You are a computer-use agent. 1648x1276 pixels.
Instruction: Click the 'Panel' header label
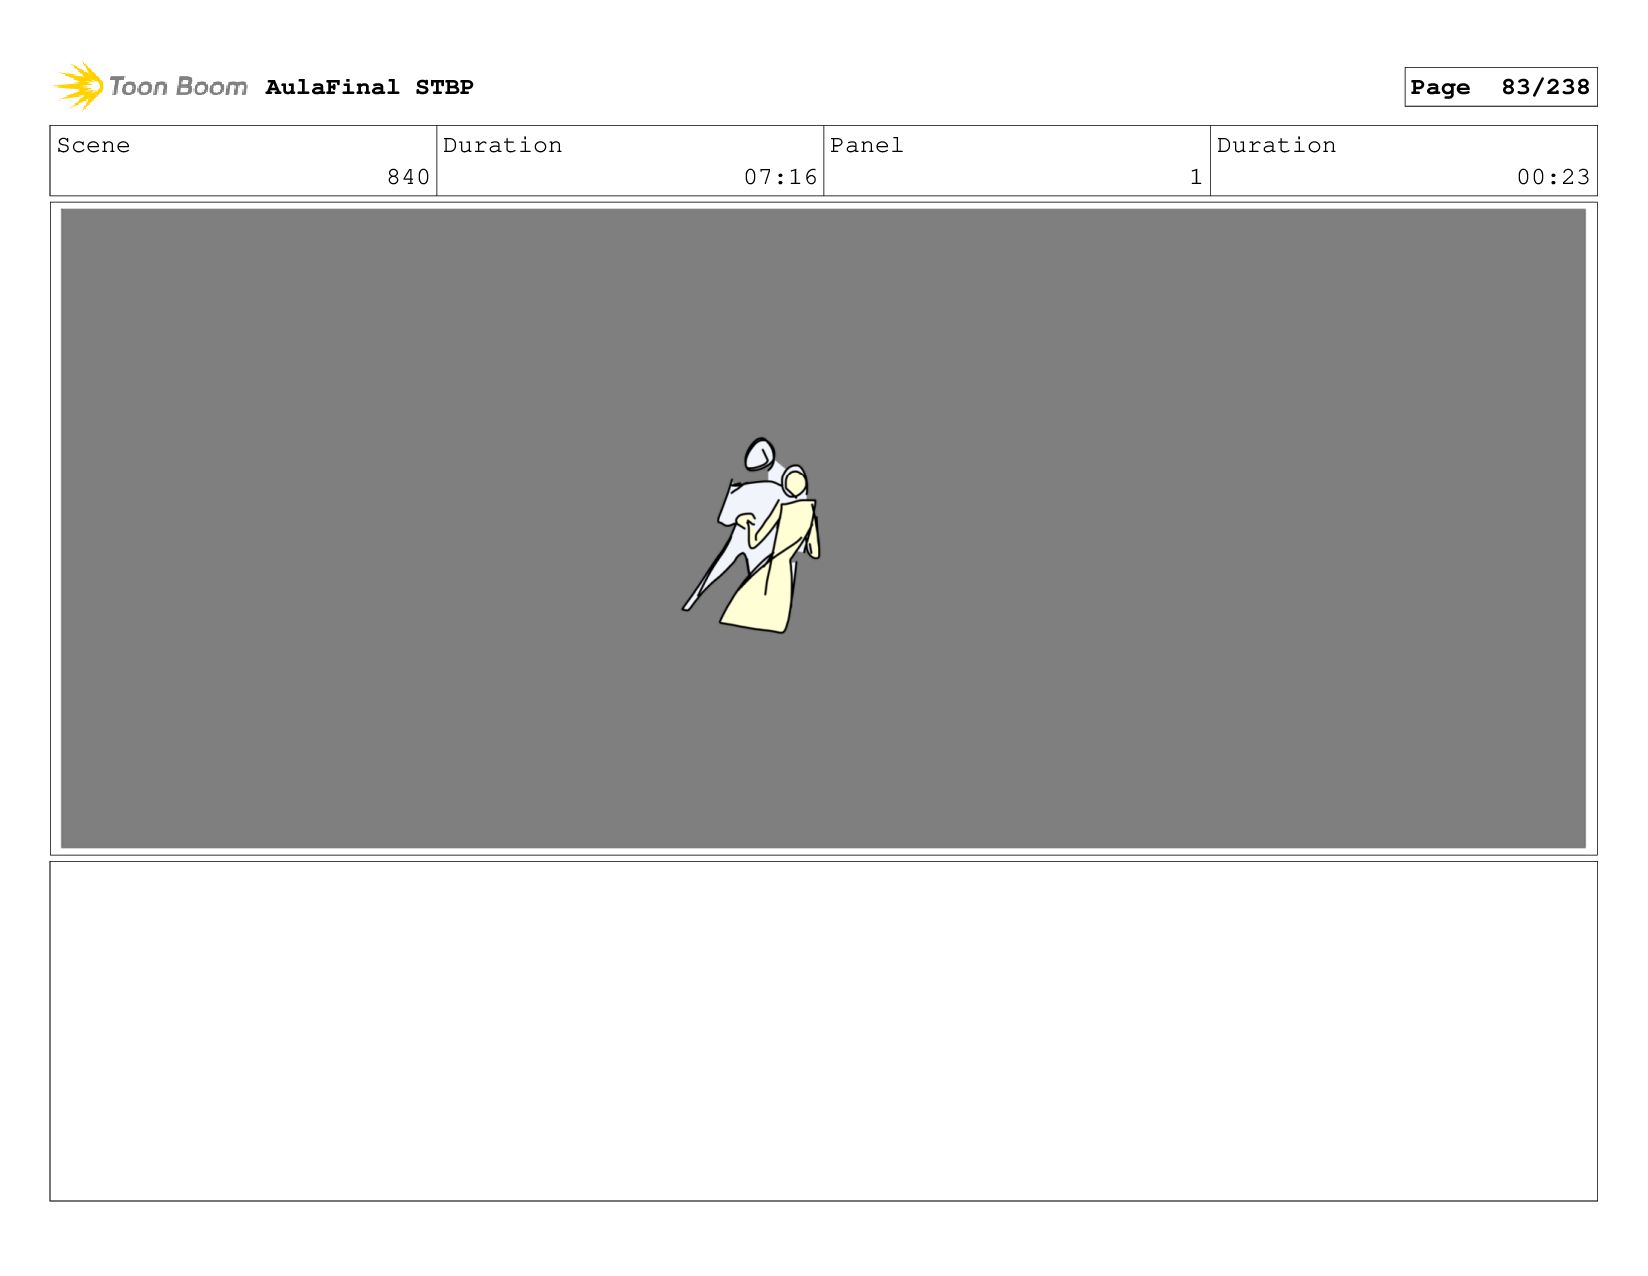point(866,145)
